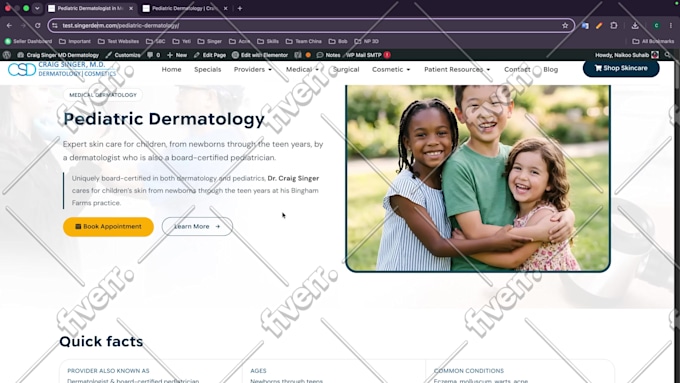
Task: Open the Specials nav item
Action: pyautogui.click(x=207, y=69)
